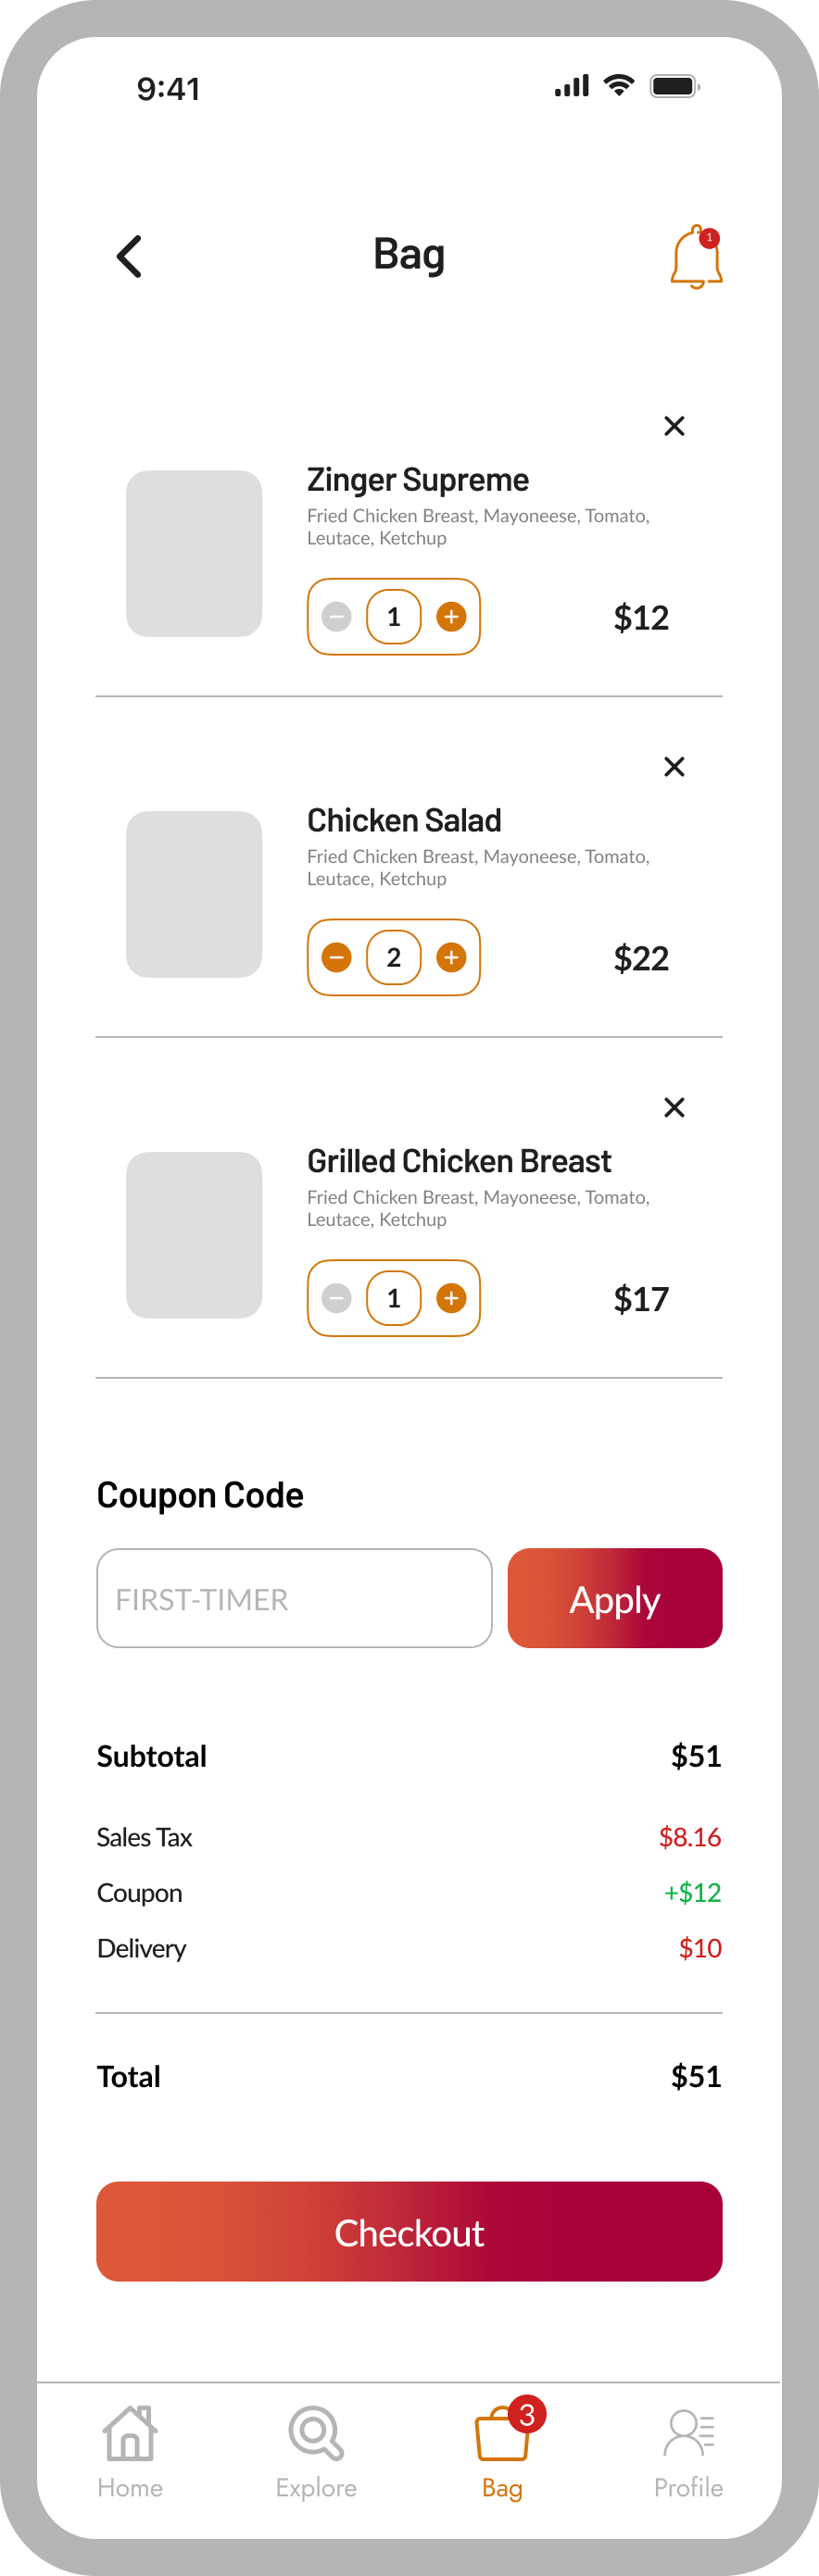
Task: Increase Chicken Salad quantity
Action: click(451, 958)
